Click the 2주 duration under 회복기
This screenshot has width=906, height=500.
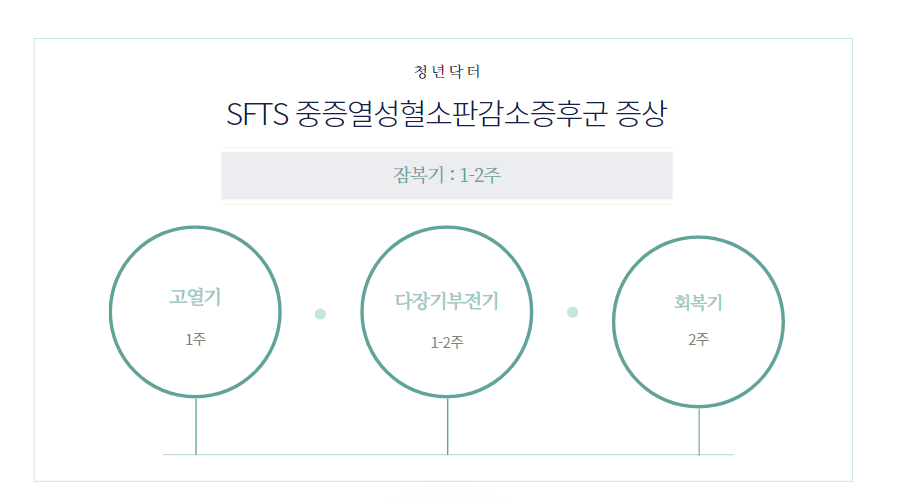point(698,340)
